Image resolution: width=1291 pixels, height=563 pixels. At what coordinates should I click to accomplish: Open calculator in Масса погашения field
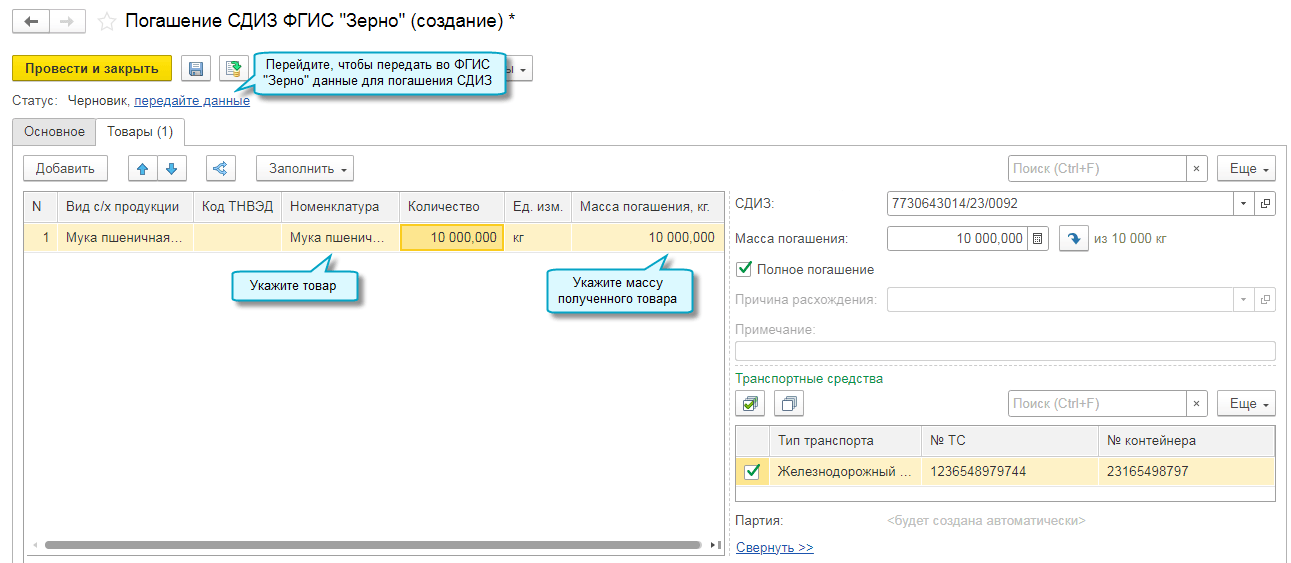1037,239
